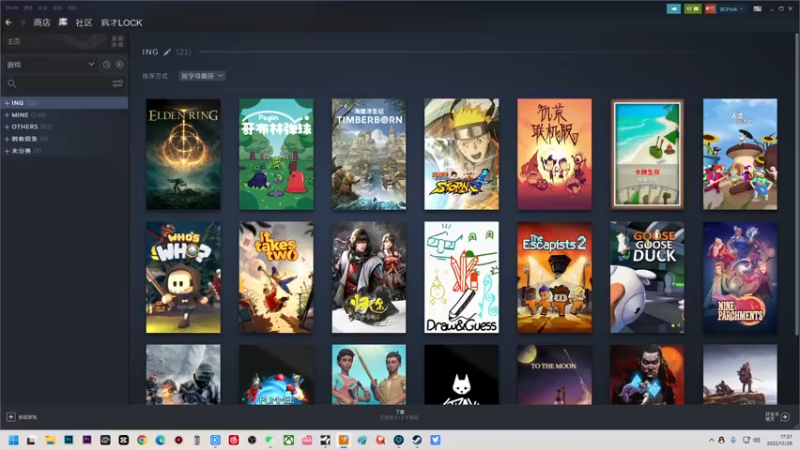Open the Elden Ring game cover
Image resolution: width=800 pixels, height=450 pixels.
coord(183,154)
